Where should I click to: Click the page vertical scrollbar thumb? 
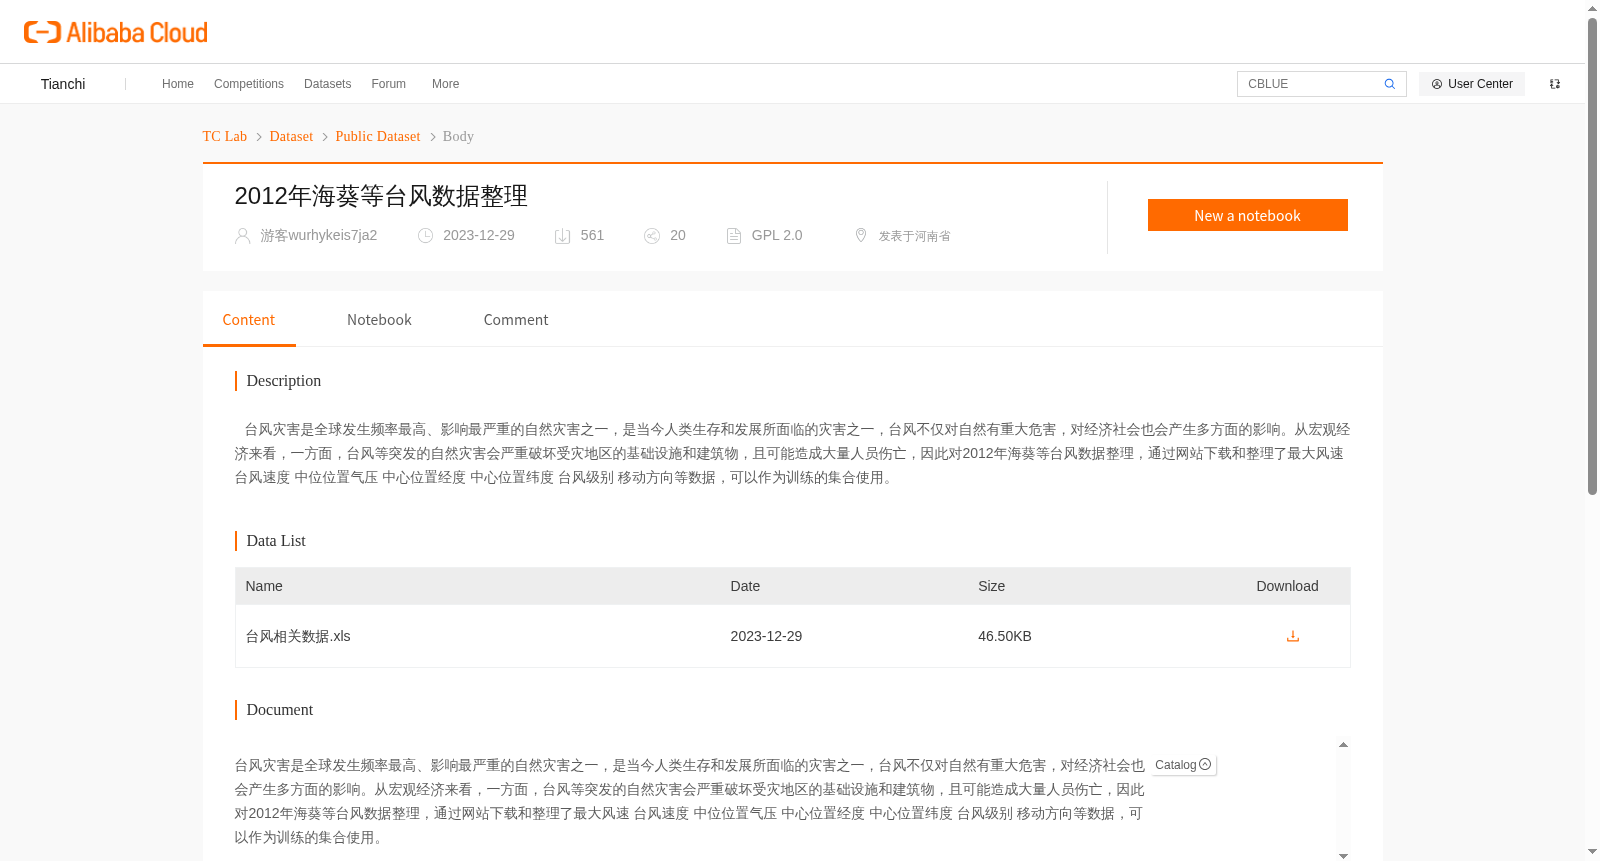[x=1592, y=255]
